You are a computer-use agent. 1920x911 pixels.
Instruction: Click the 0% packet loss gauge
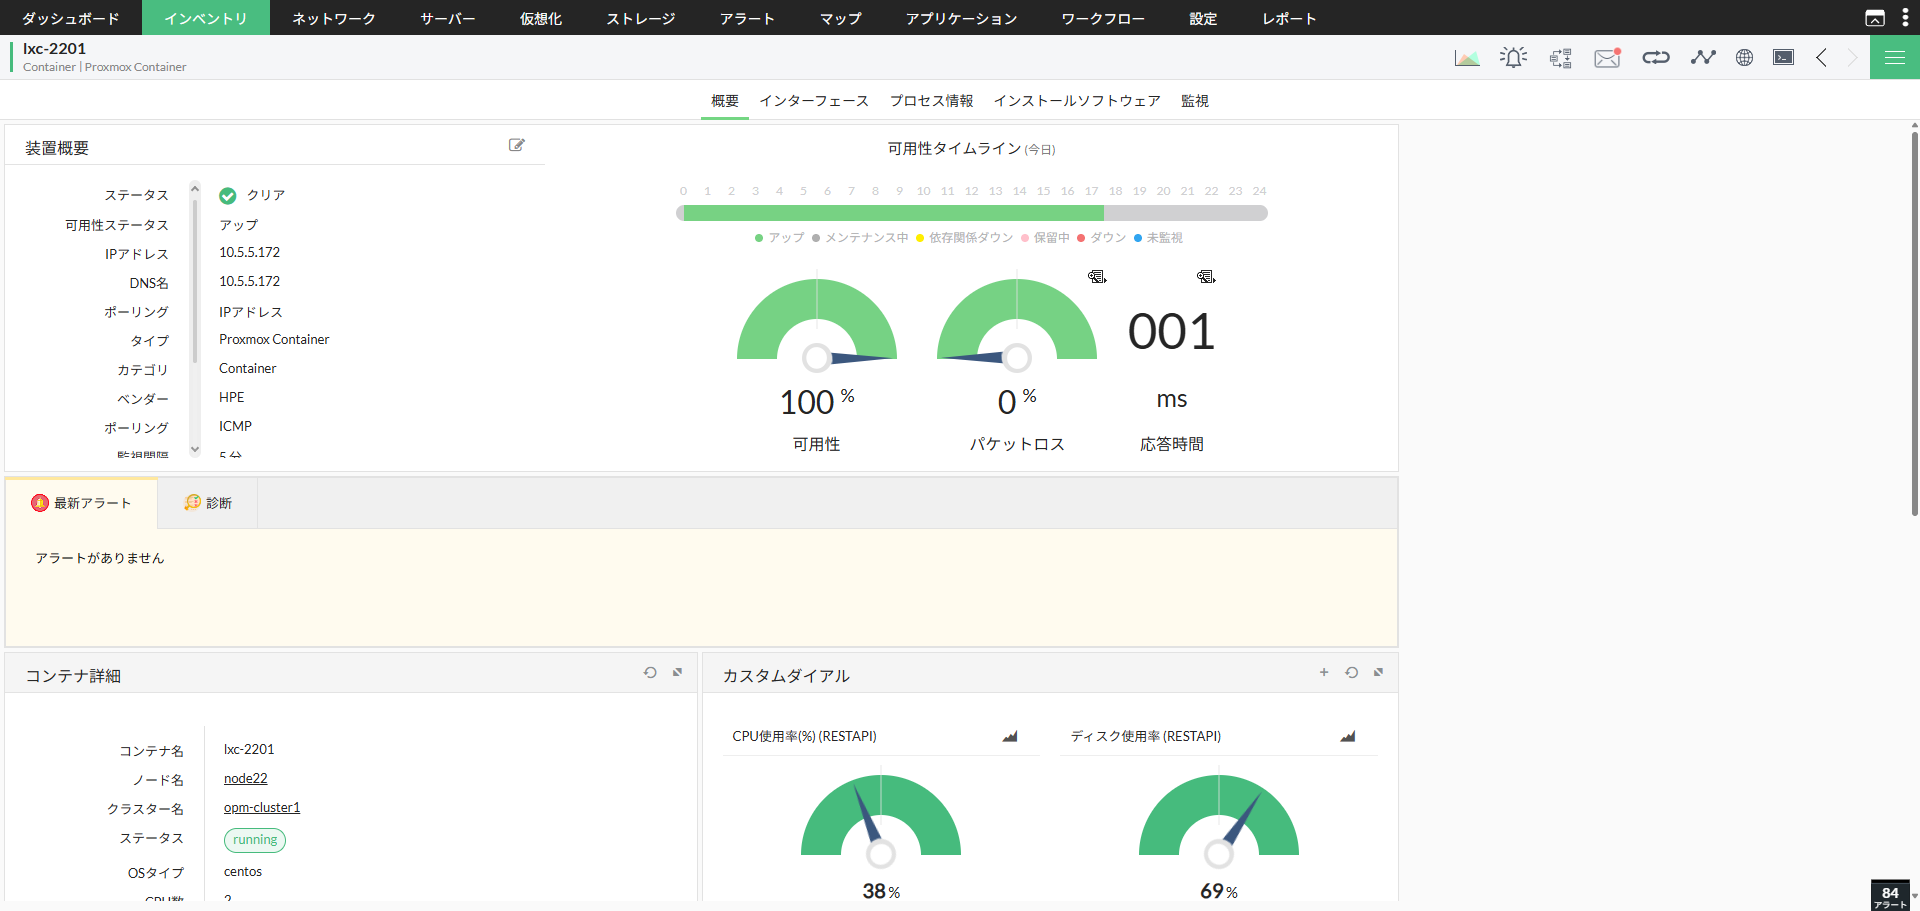tap(1017, 323)
